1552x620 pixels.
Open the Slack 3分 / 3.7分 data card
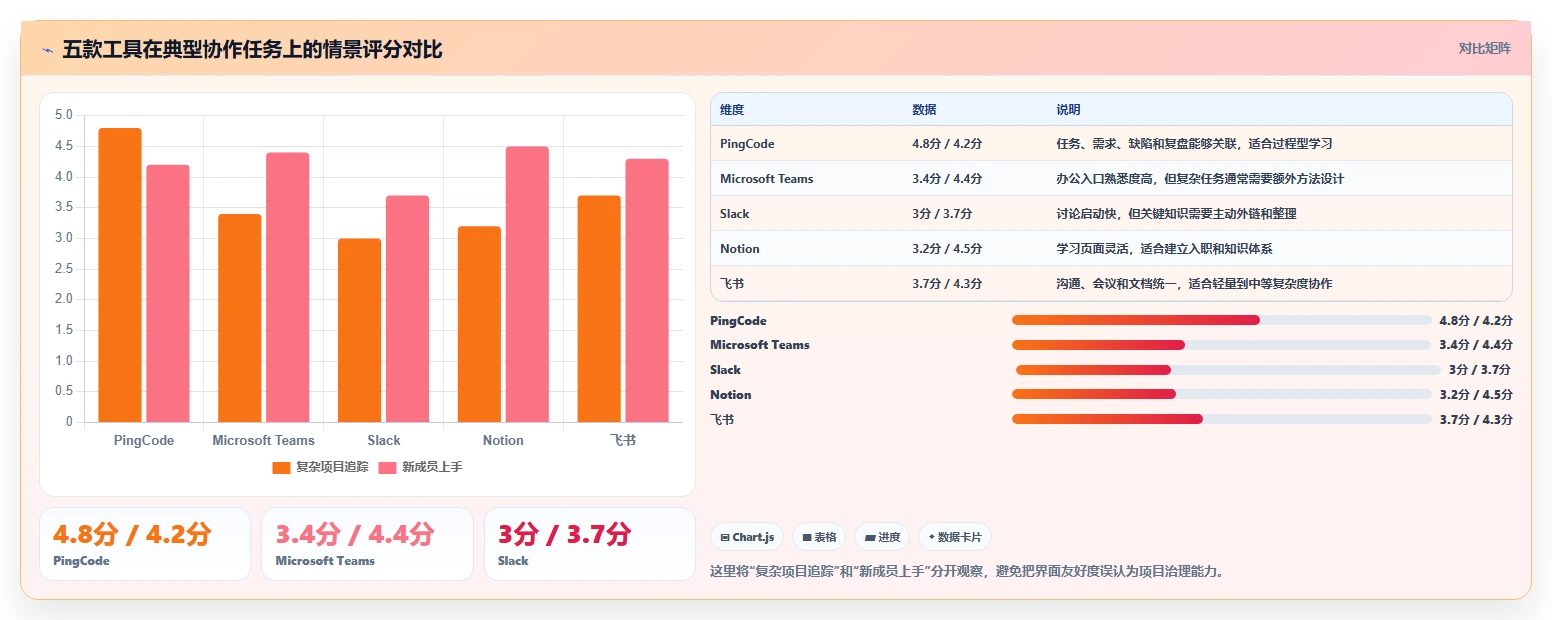[x=590, y=544]
